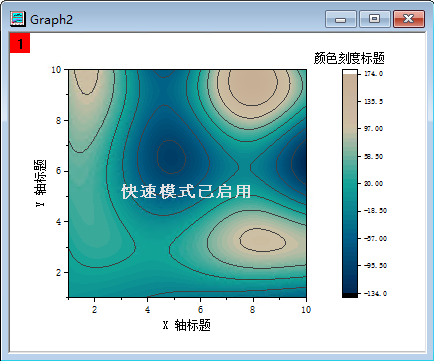Click the -134.0 color scale label
Image resolution: width=434 pixels, height=361 pixels.
pyautogui.click(x=375, y=294)
